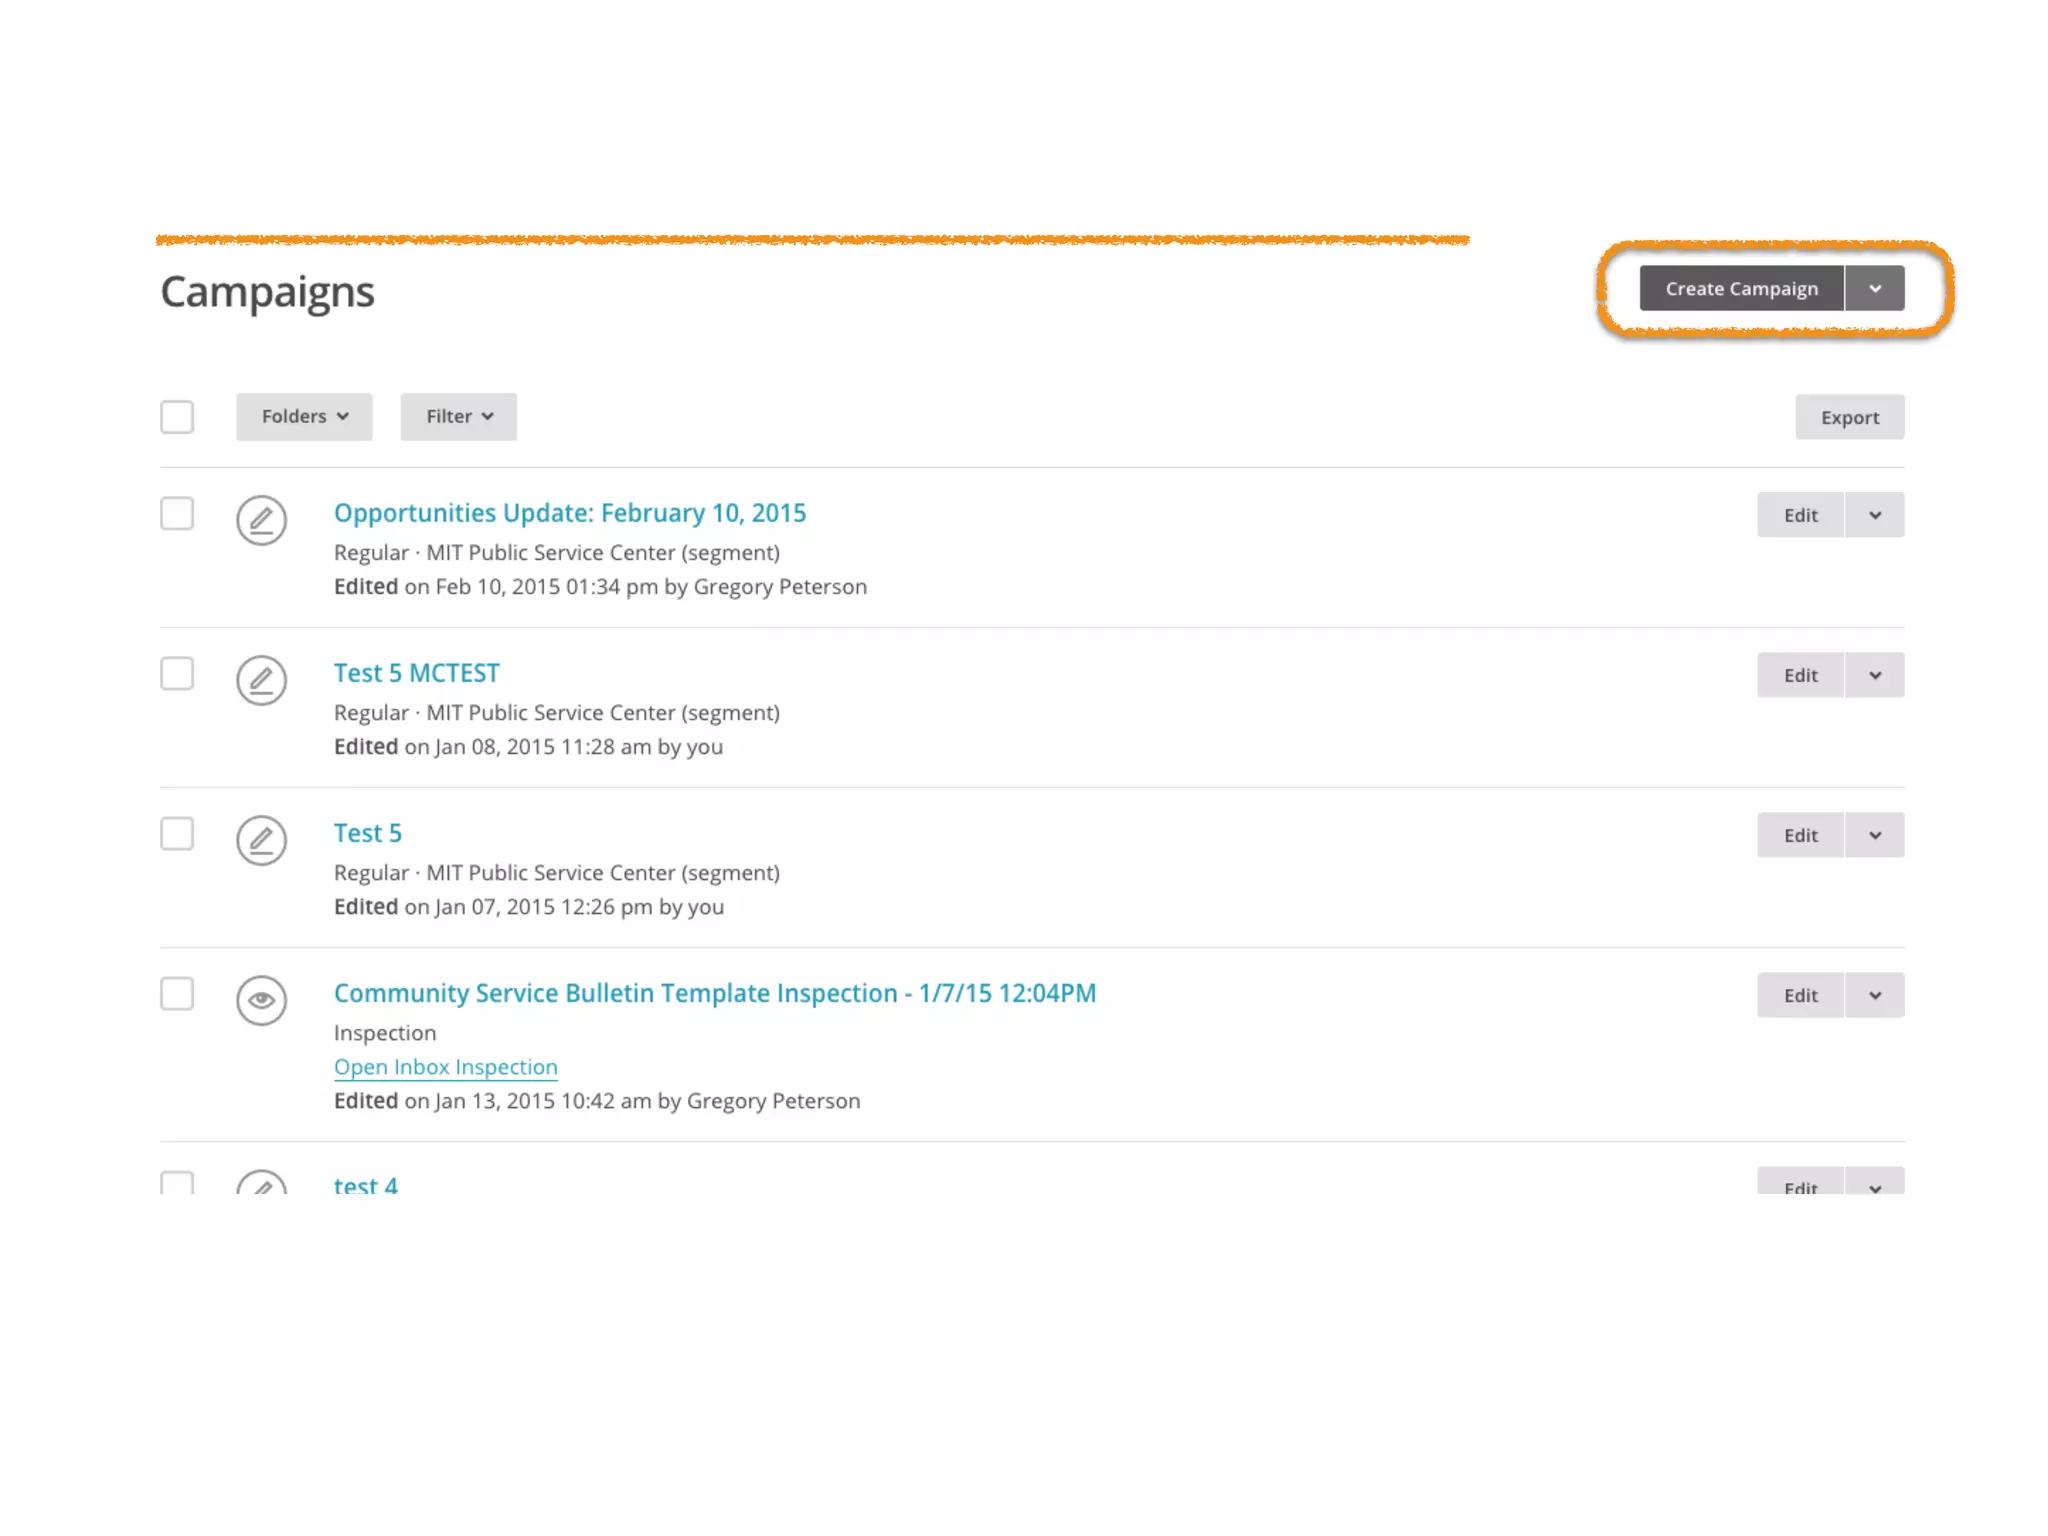Image resolution: width=2048 pixels, height=1536 pixels.
Task: Open the test 4 campaign title
Action: [365, 1186]
